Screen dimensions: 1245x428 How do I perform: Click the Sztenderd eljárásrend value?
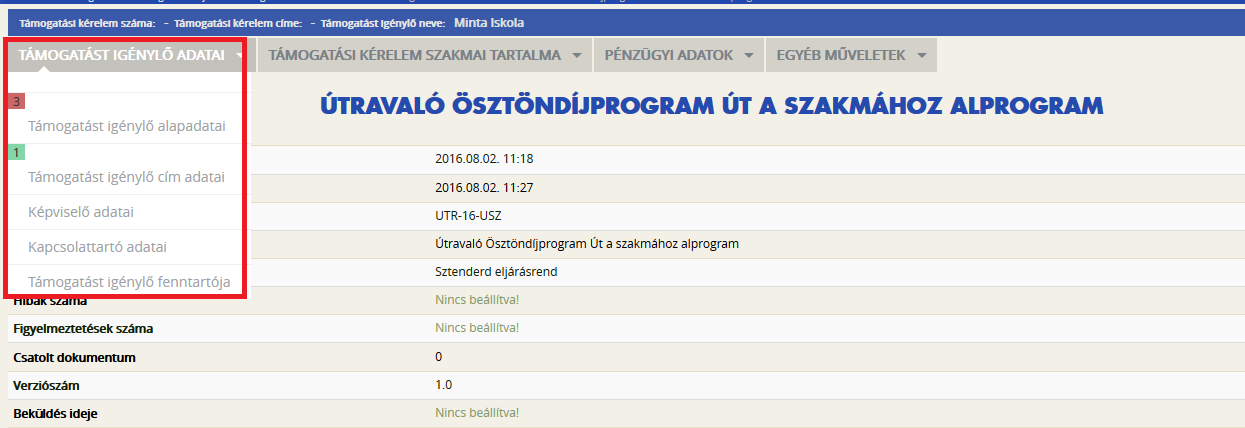tap(496, 272)
